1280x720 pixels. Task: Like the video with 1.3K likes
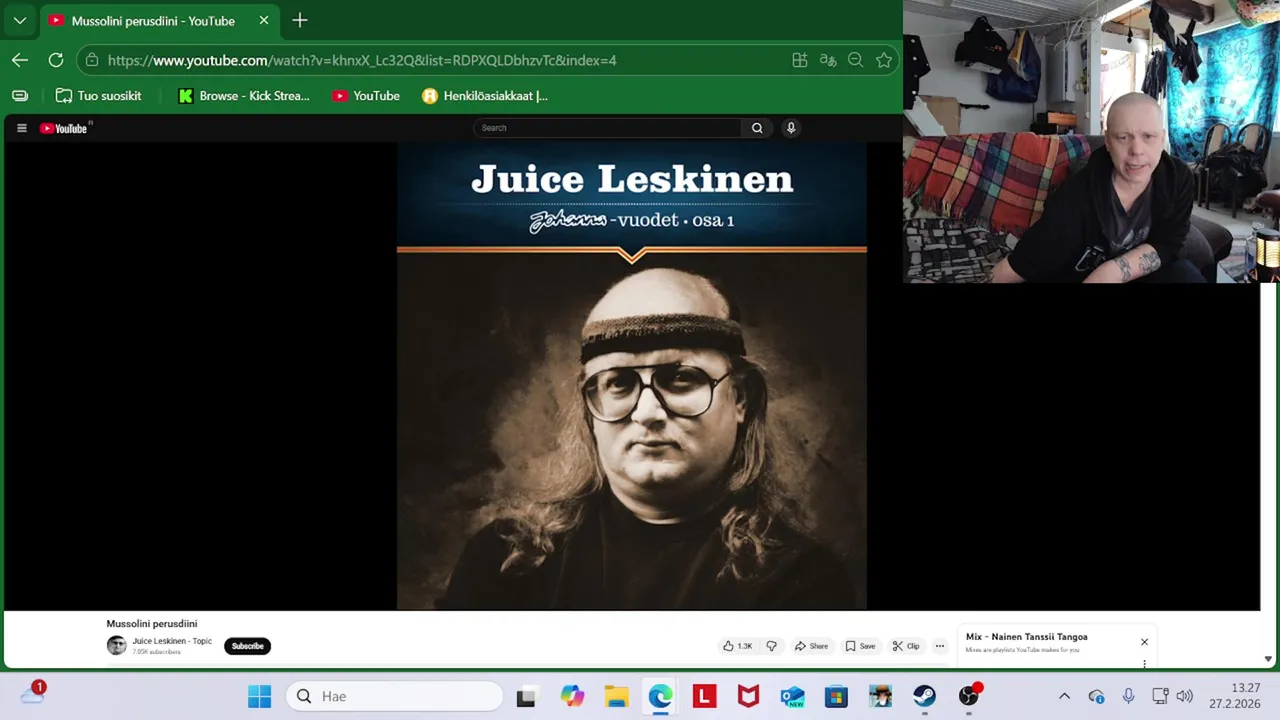click(x=737, y=646)
